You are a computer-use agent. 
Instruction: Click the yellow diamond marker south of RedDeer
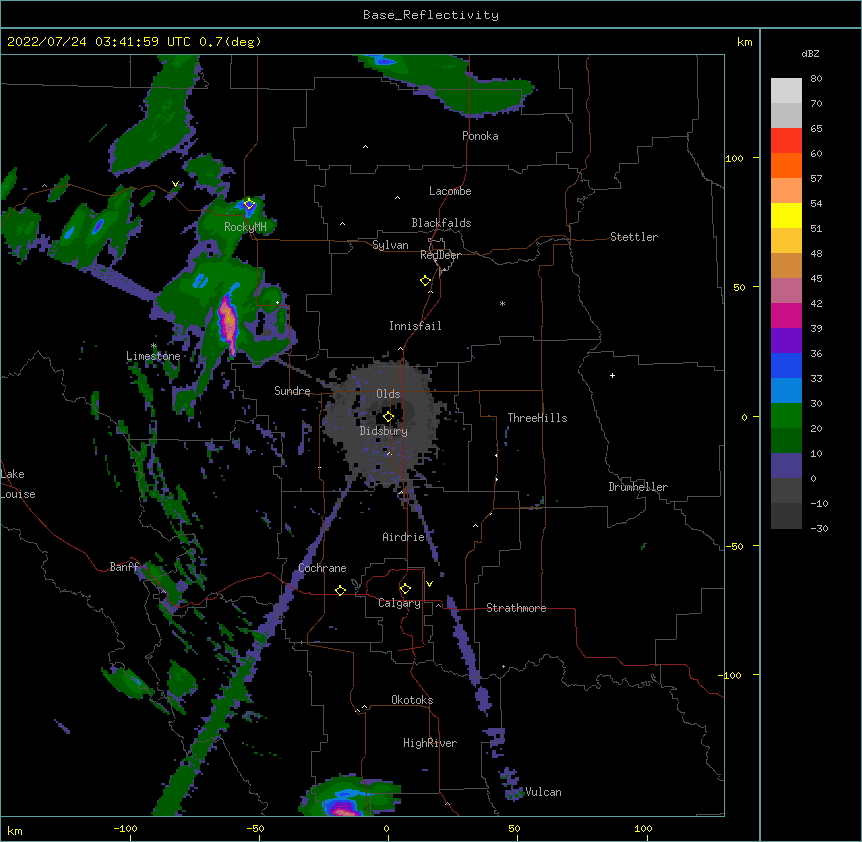point(425,281)
